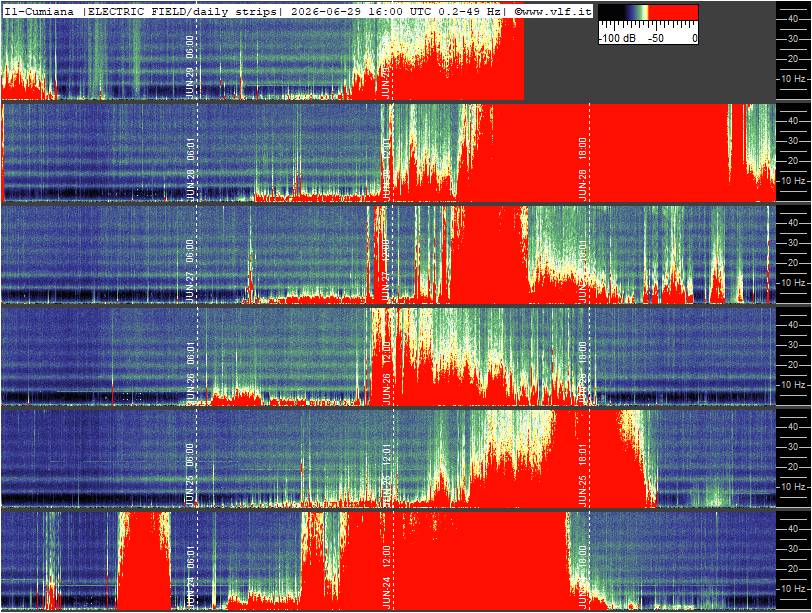The width and height of the screenshot is (812, 613).
Task: Click the -50 label on the color legend
Action: [x=656, y=38]
